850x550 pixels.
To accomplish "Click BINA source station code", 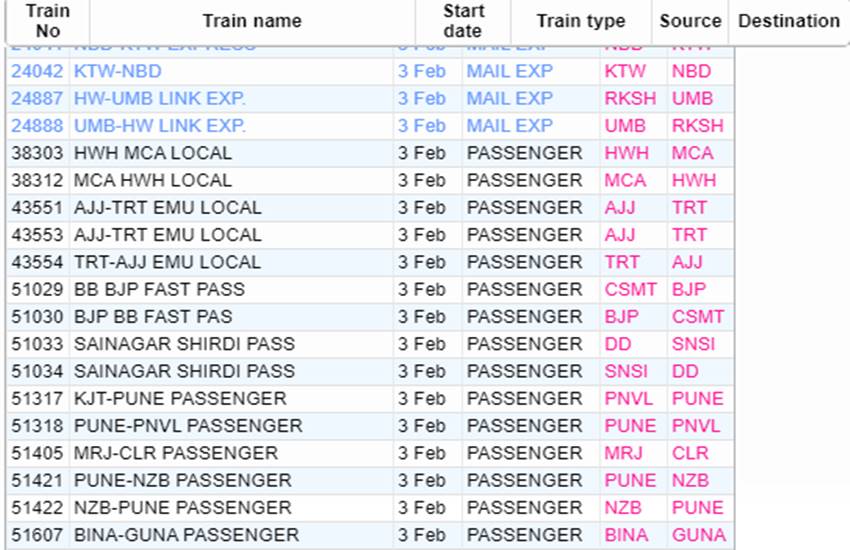I will [x=626, y=535].
